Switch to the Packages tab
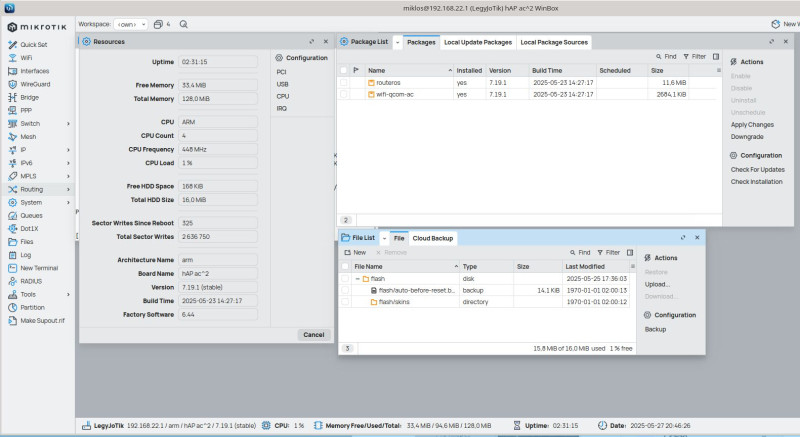 (421, 42)
